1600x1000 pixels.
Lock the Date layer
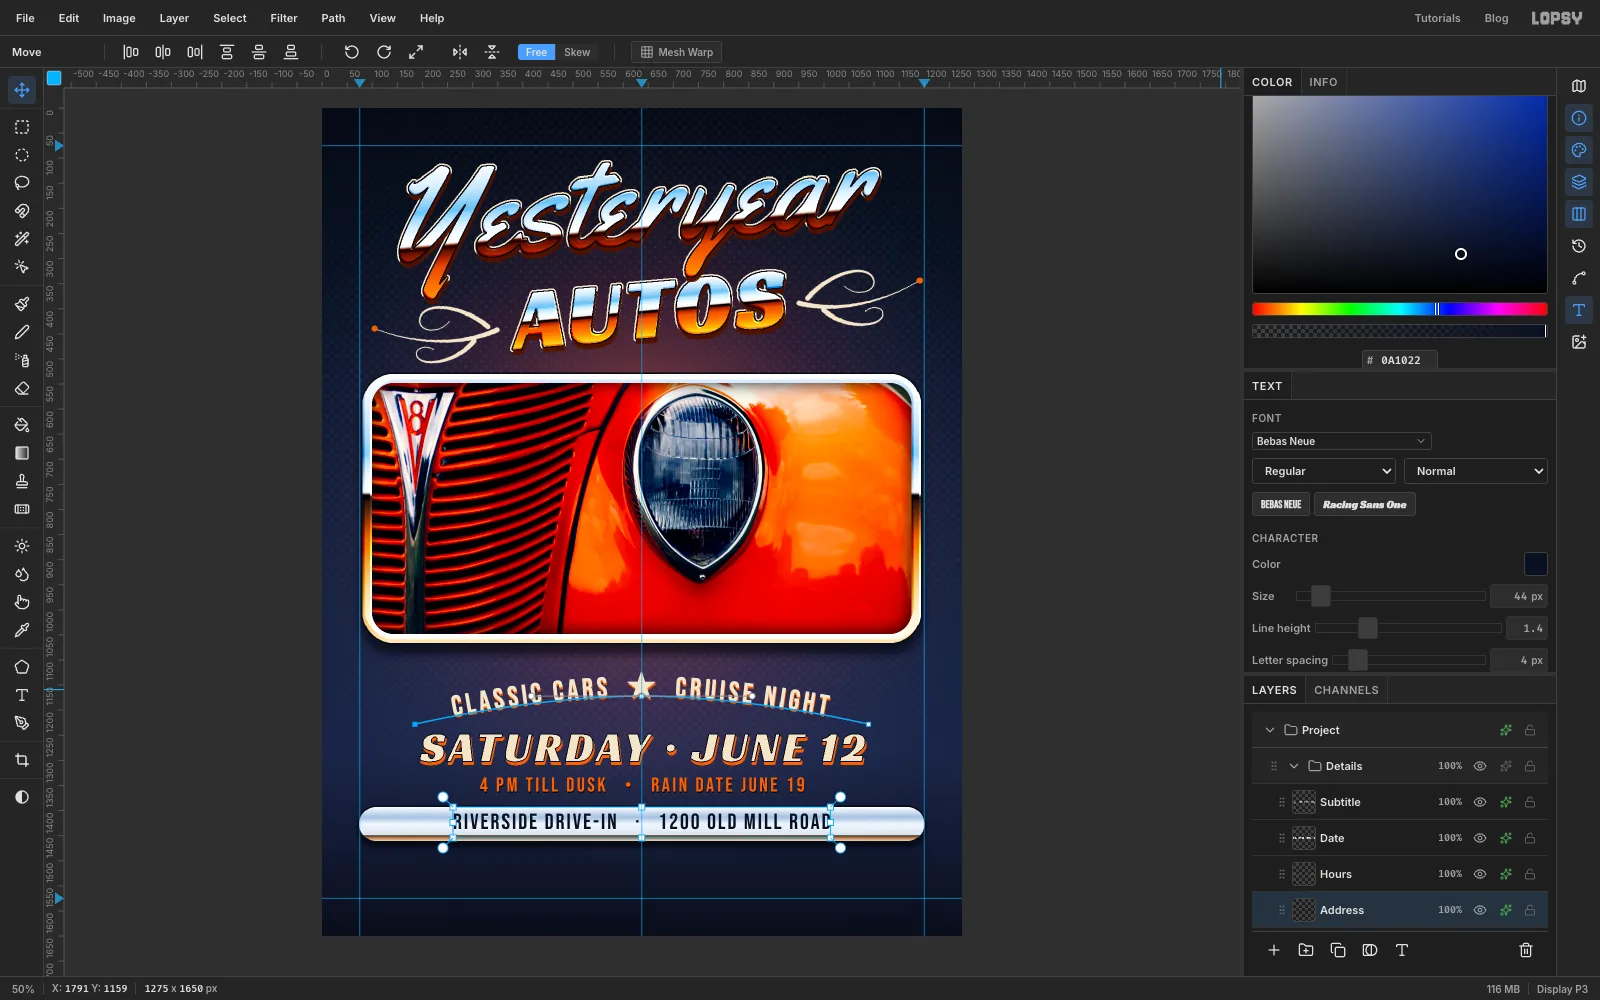(x=1530, y=838)
